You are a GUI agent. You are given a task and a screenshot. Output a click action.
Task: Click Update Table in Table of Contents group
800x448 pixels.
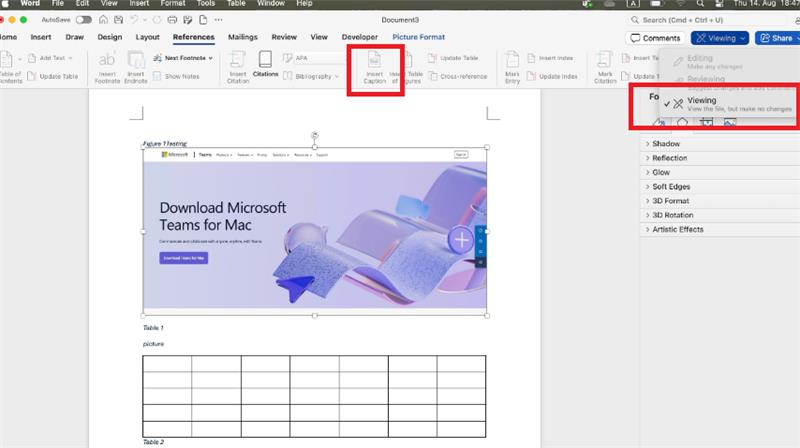pyautogui.click(x=53, y=76)
